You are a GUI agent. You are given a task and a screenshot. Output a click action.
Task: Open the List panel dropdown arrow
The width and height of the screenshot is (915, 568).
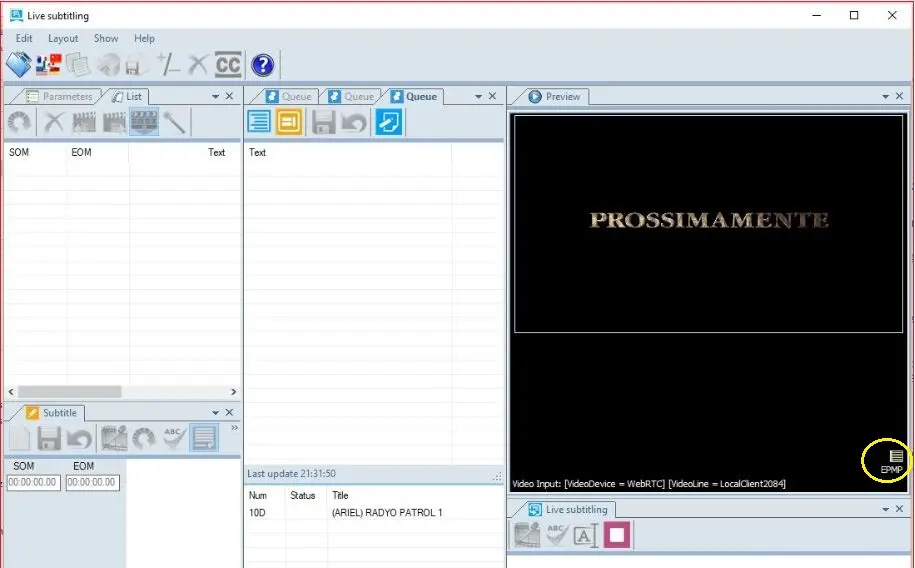pos(215,96)
